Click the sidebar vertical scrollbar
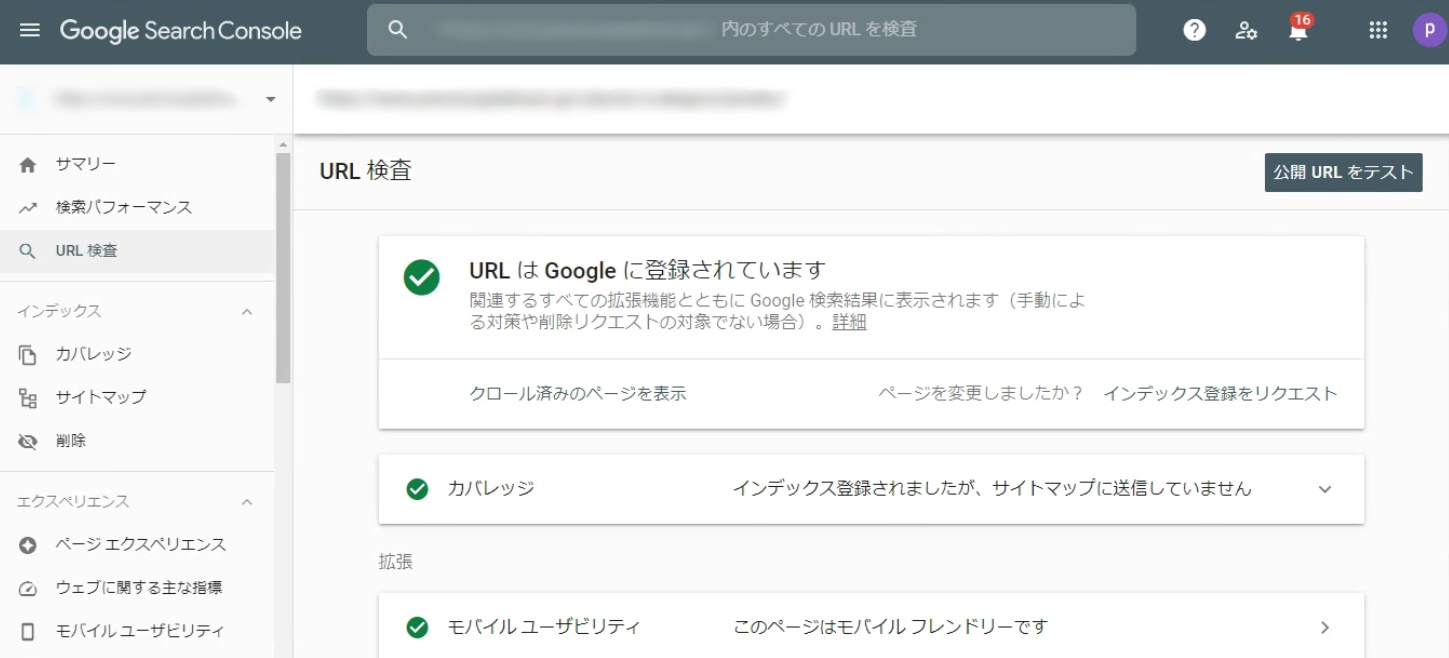This screenshot has width=1449, height=658. click(283, 269)
